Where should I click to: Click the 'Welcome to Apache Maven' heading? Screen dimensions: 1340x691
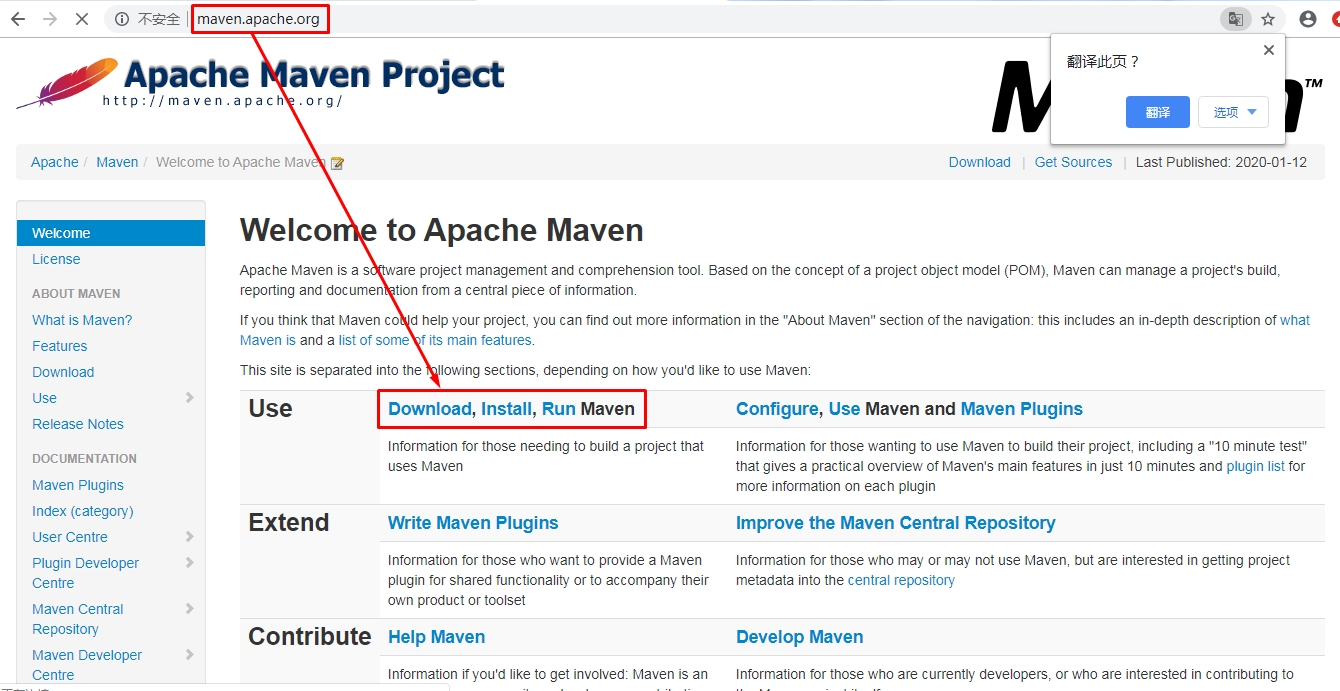point(442,230)
